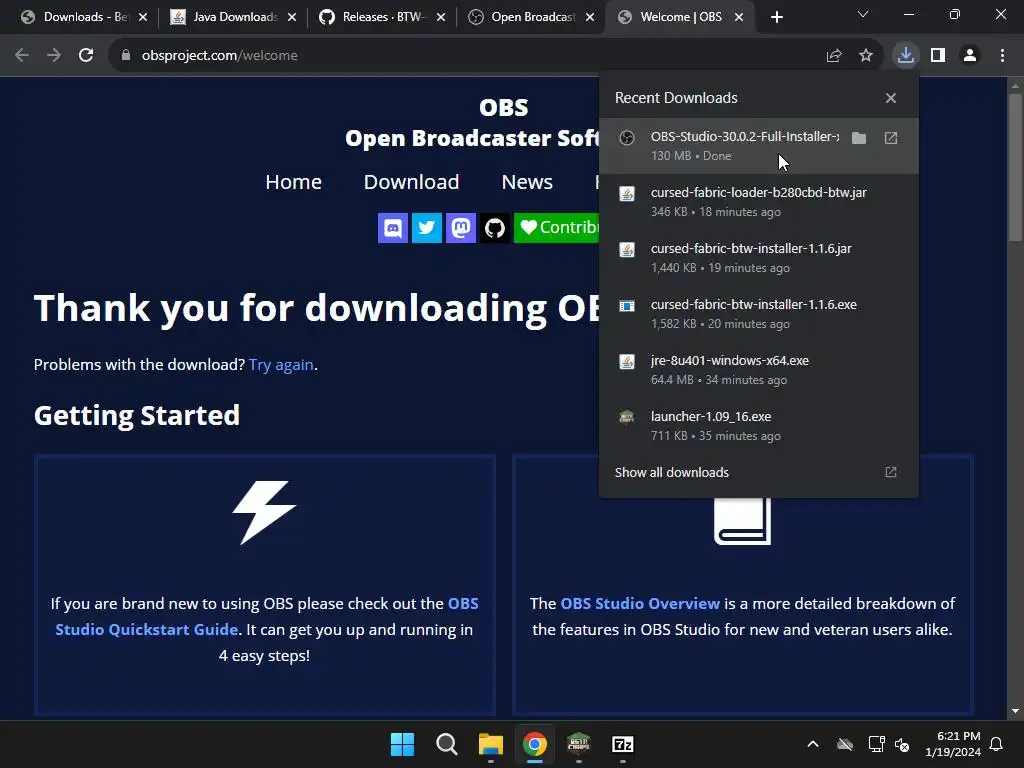Open the Discord icon link
1024x768 pixels.
(x=392, y=228)
